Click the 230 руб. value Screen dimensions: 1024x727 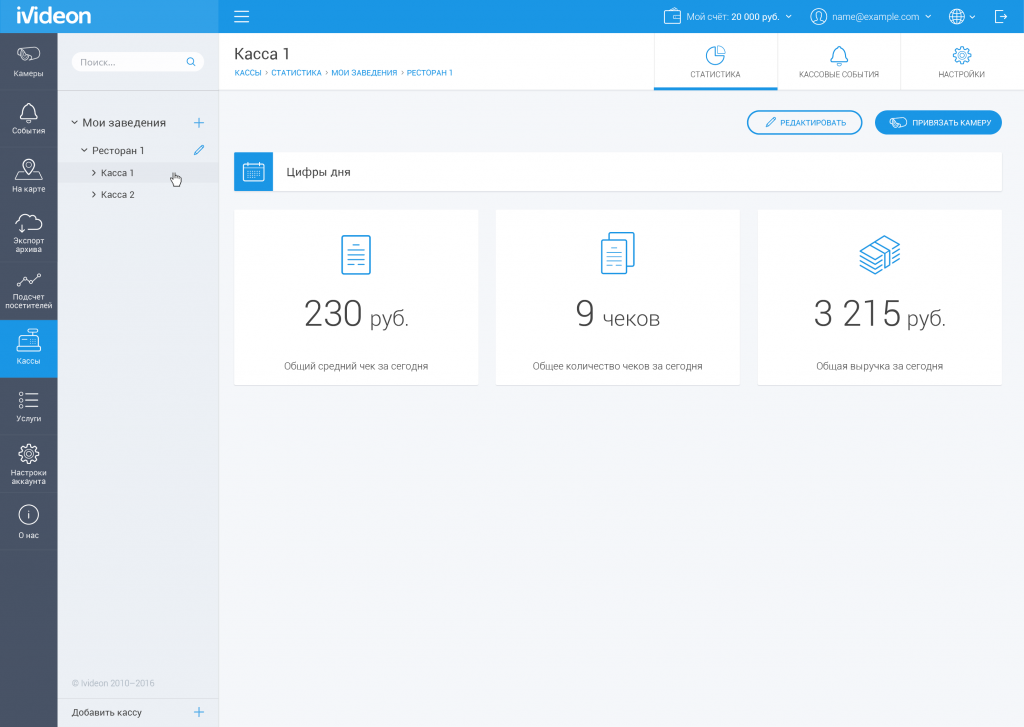point(356,314)
